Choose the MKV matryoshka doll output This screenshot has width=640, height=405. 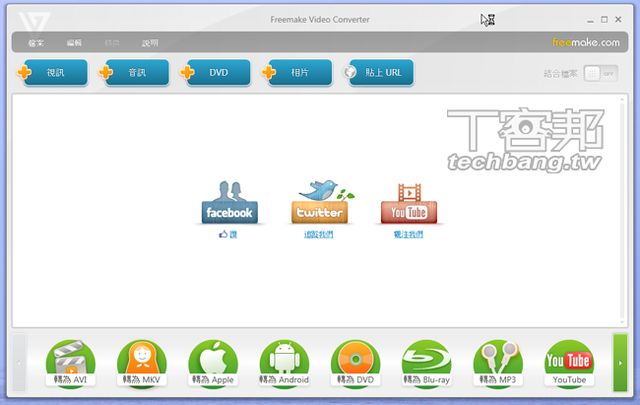(142, 363)
